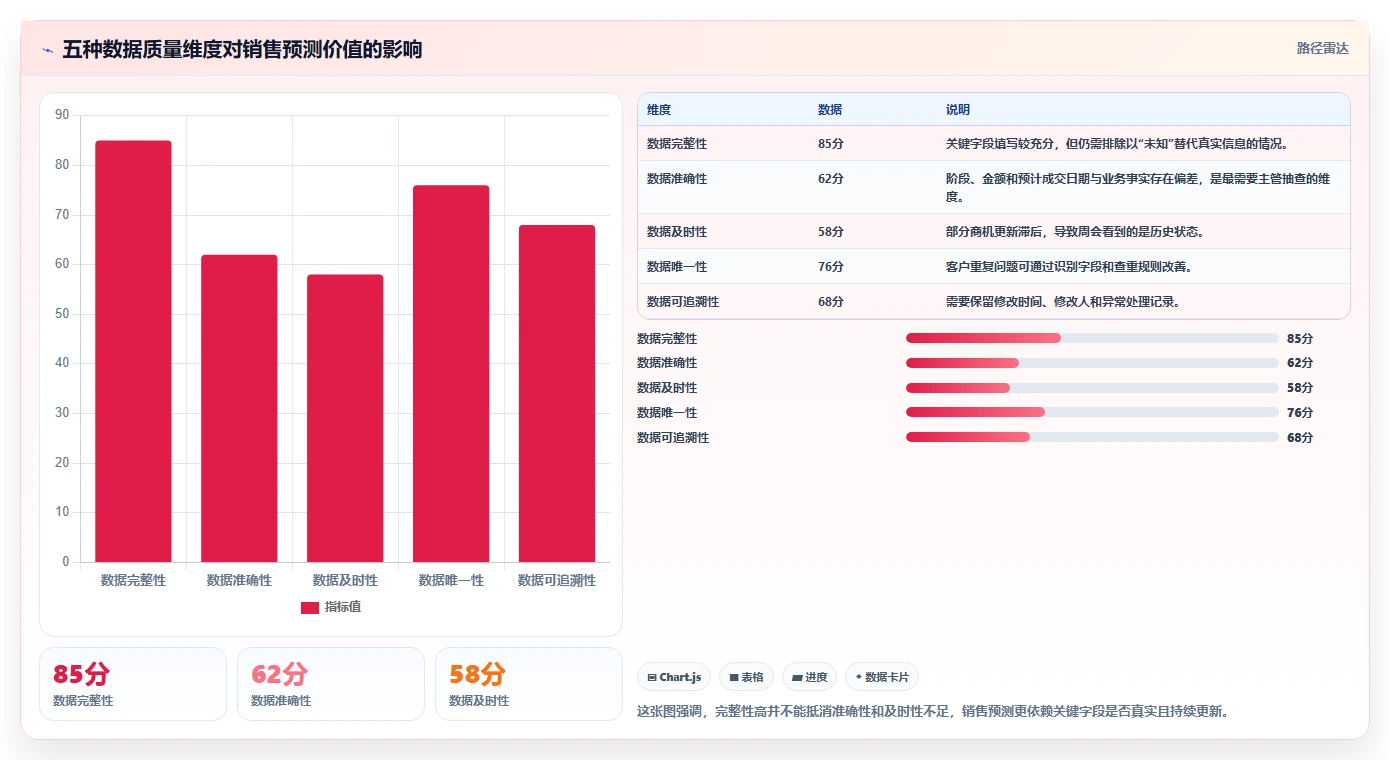Open the 85分 数据完整性 card
Viewport: 1390px width, 760px height.
[133, 684]
